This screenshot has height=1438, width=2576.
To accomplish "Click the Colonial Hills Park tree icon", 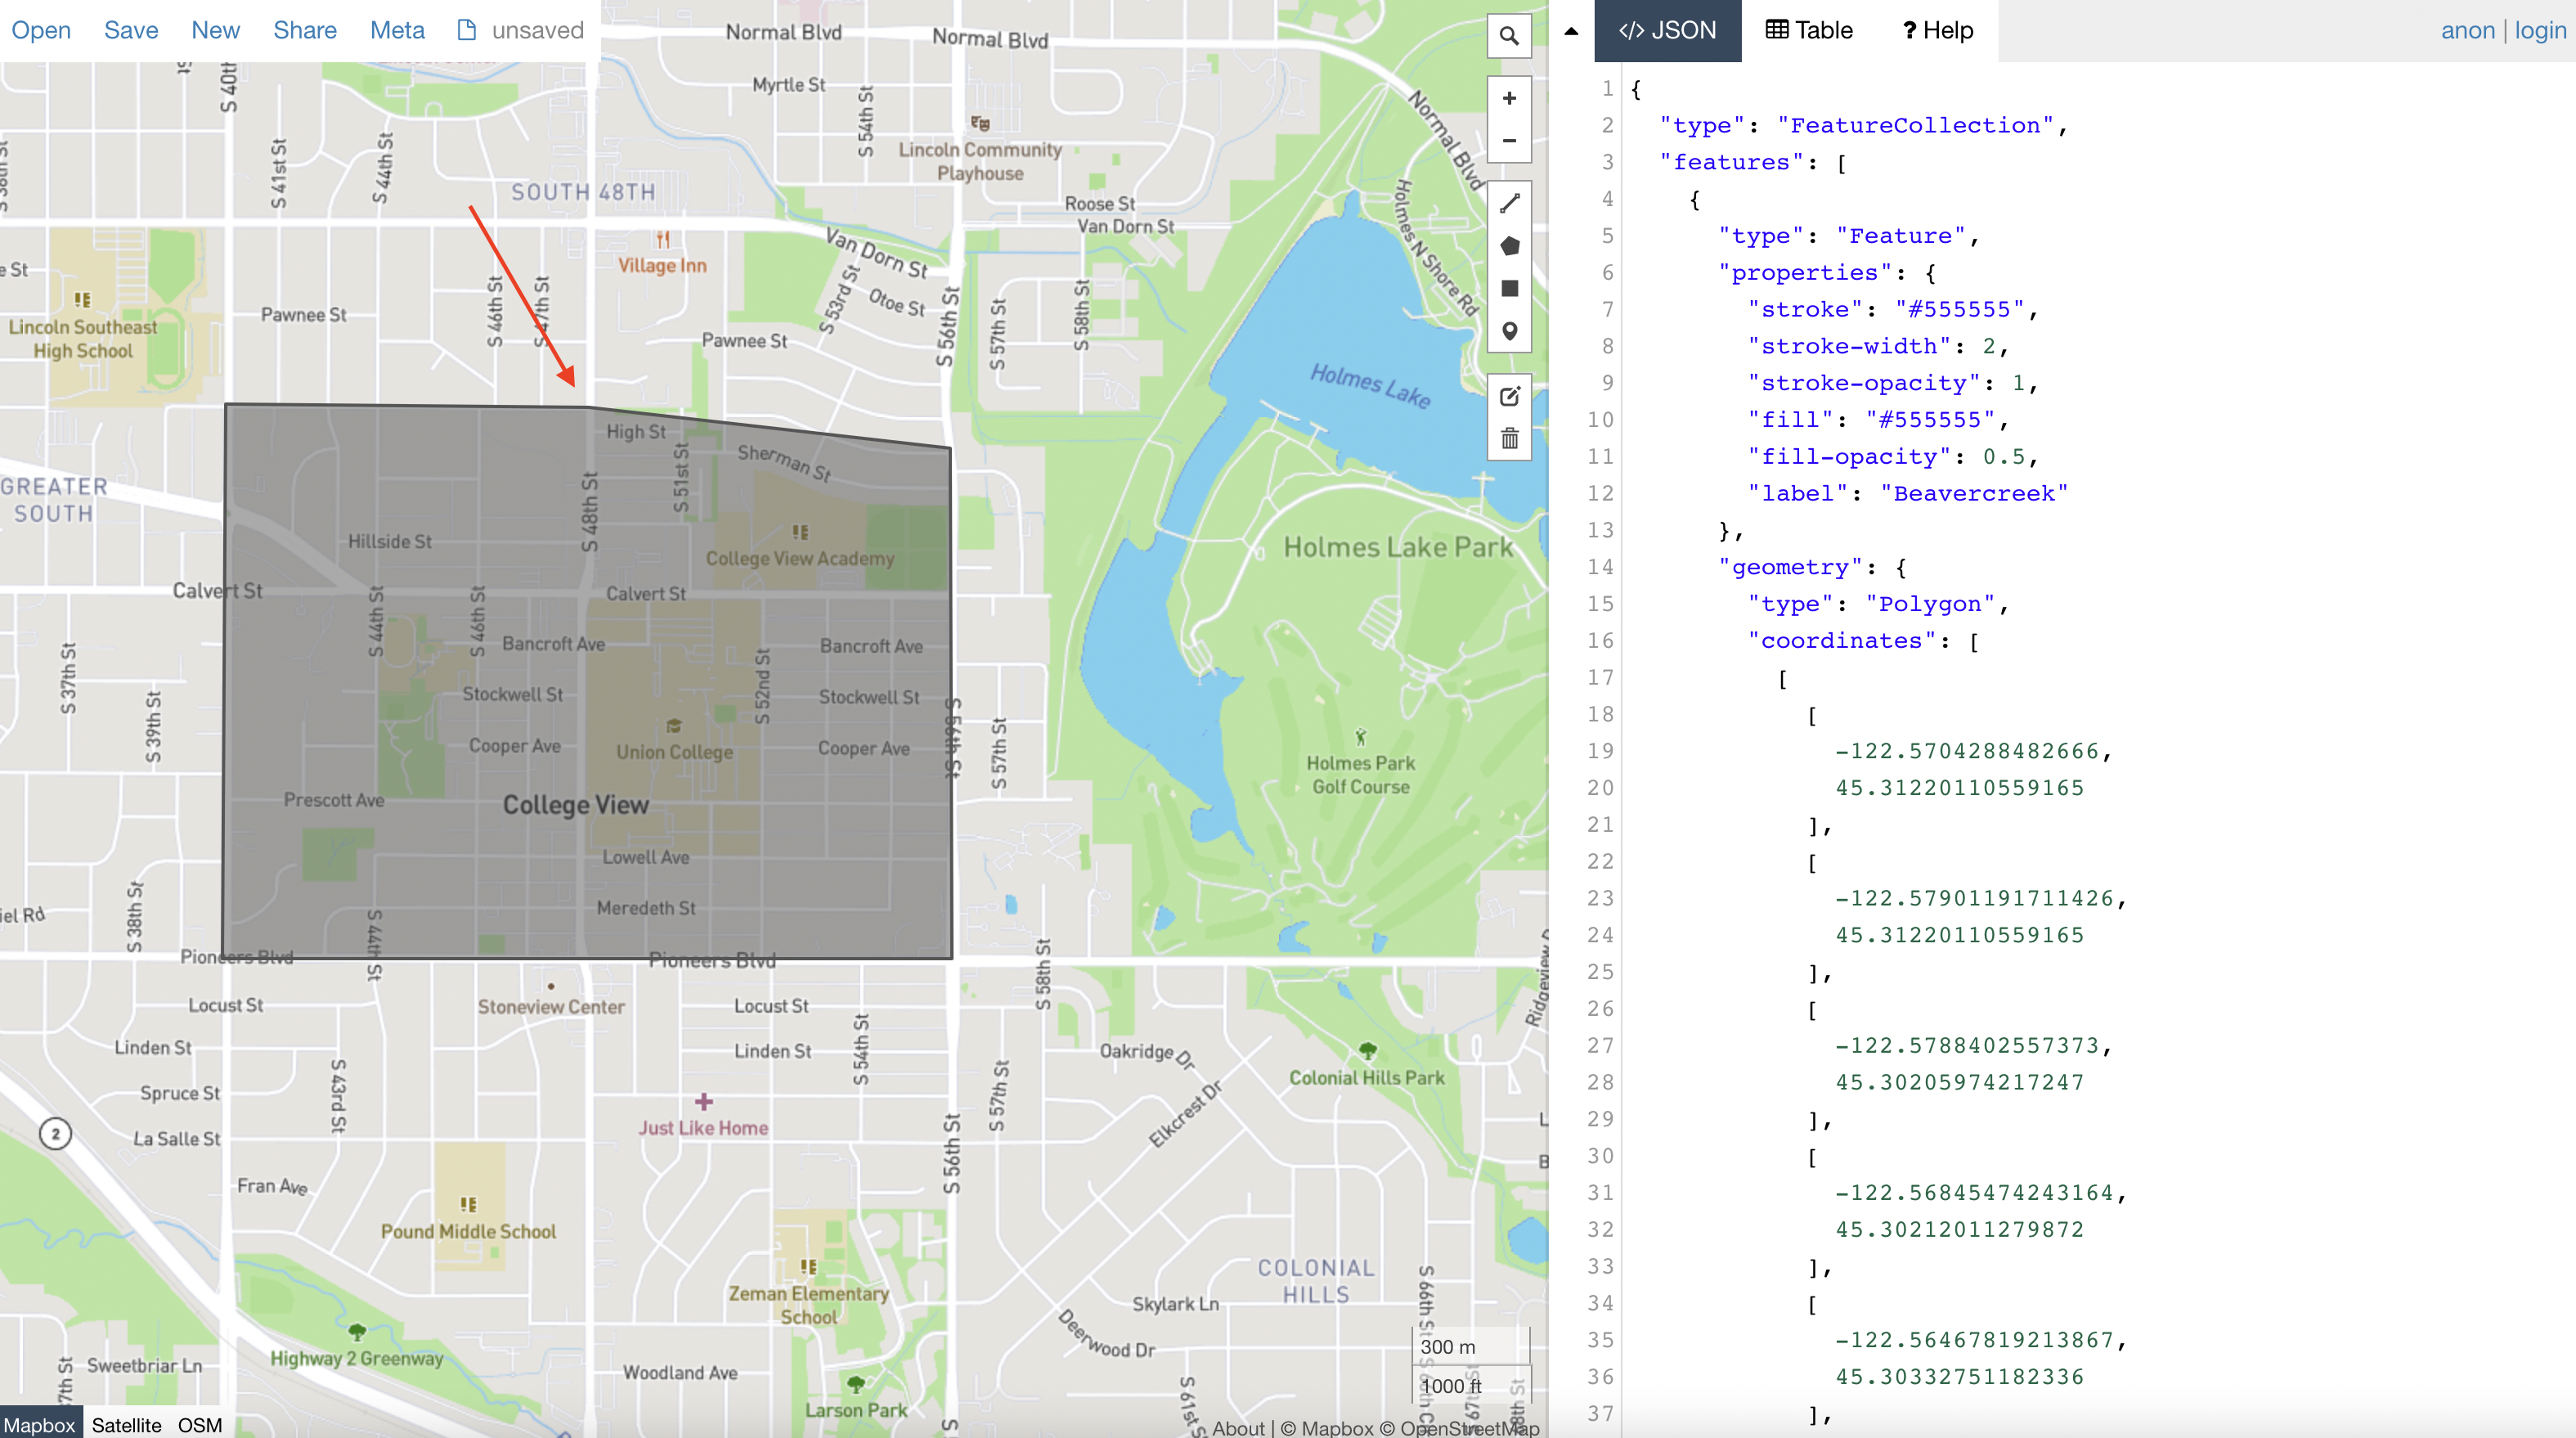I will [x=1367, y=1051].
